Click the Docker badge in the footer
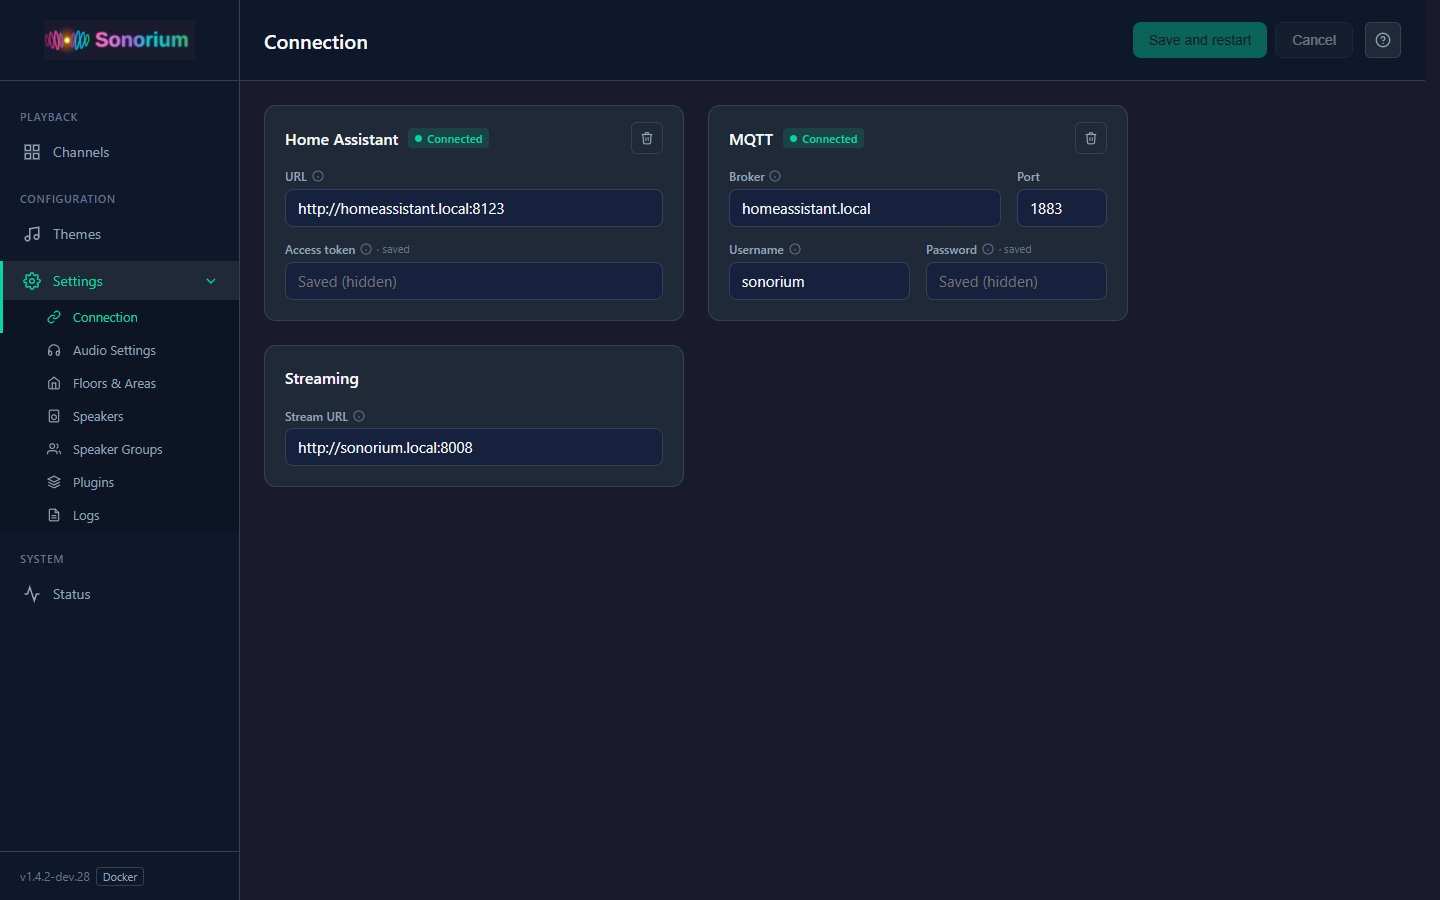 tap(120, 877)
